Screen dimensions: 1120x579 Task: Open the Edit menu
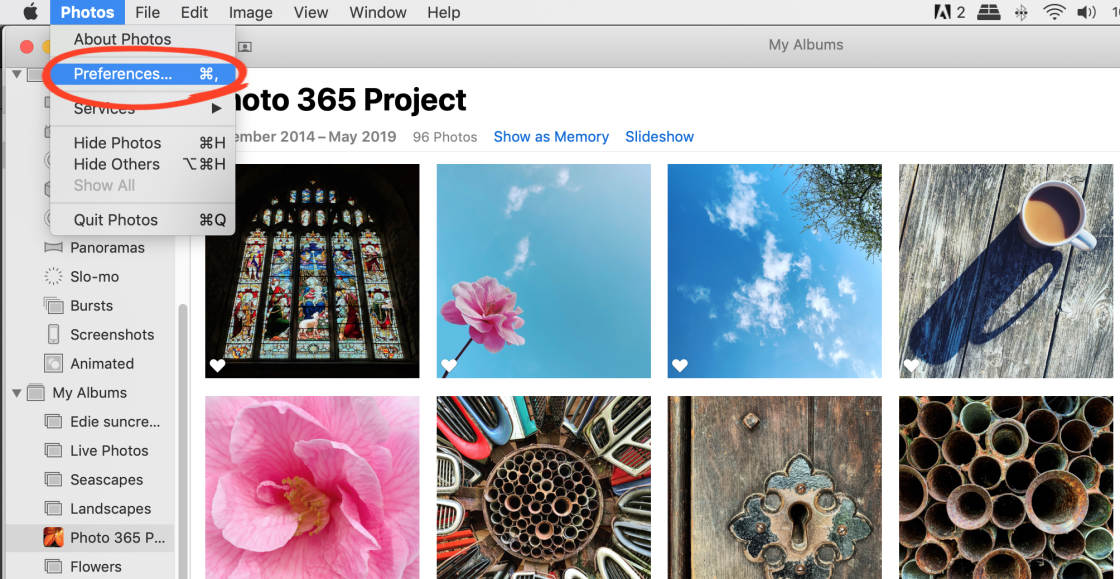click(x=194, y=12)
